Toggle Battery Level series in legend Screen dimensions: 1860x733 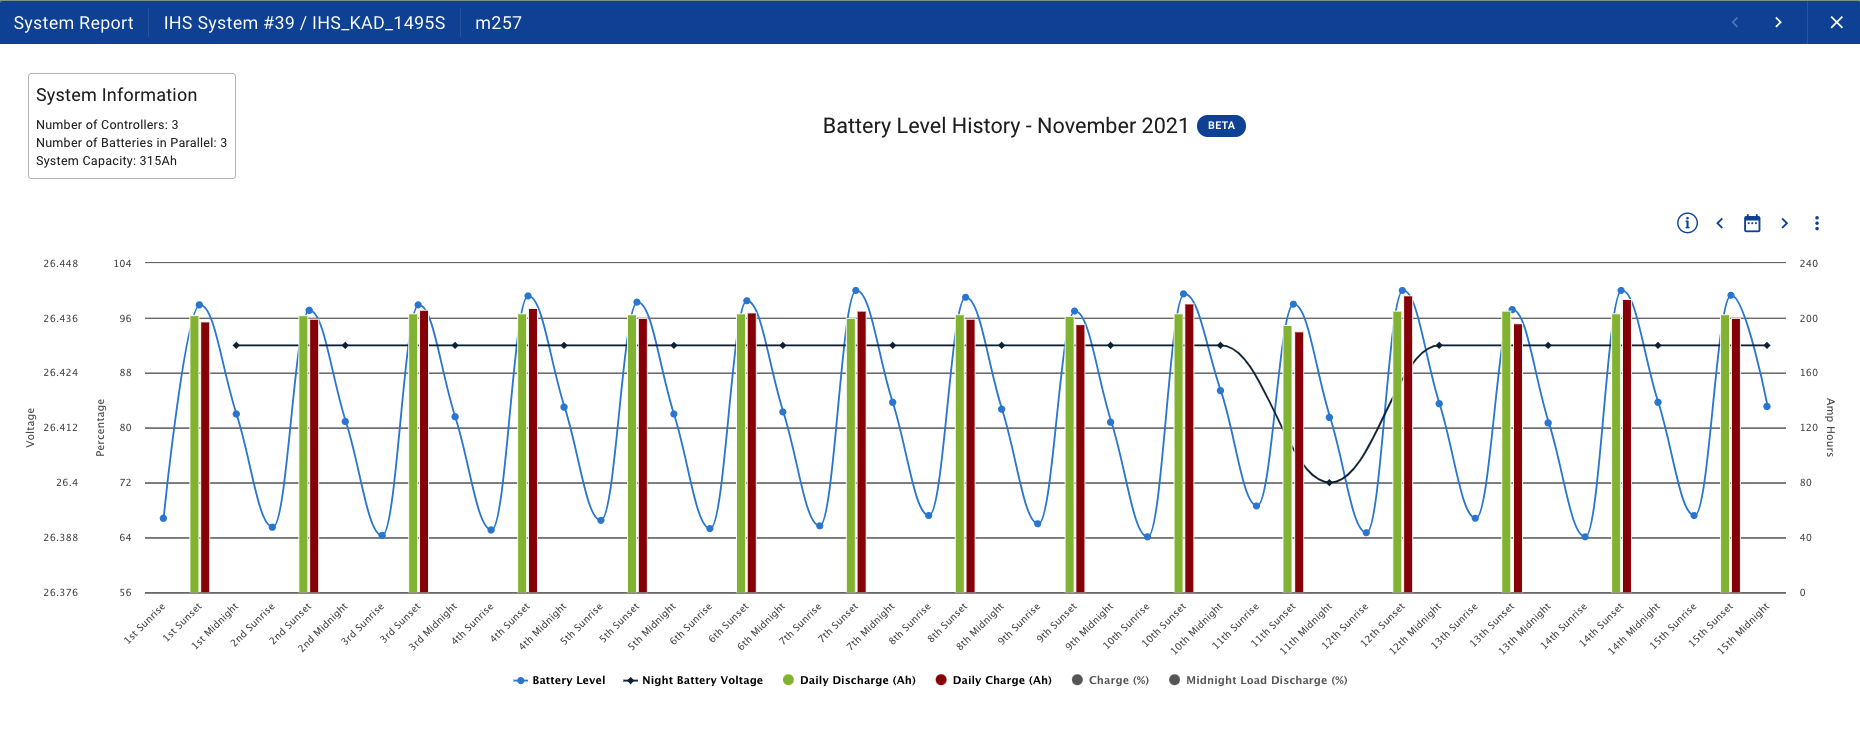559,680
